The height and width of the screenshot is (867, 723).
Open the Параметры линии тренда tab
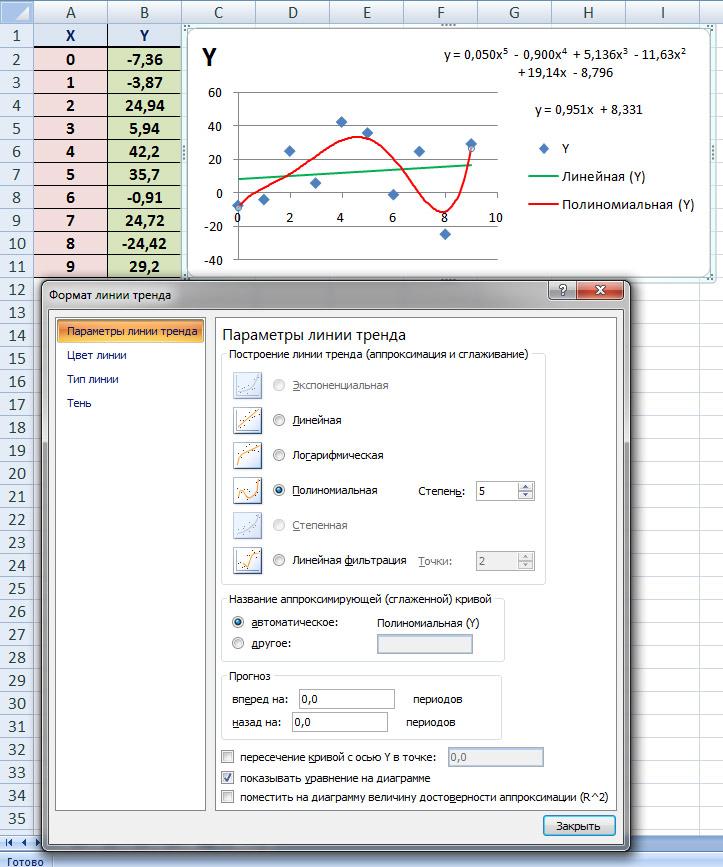130,331
